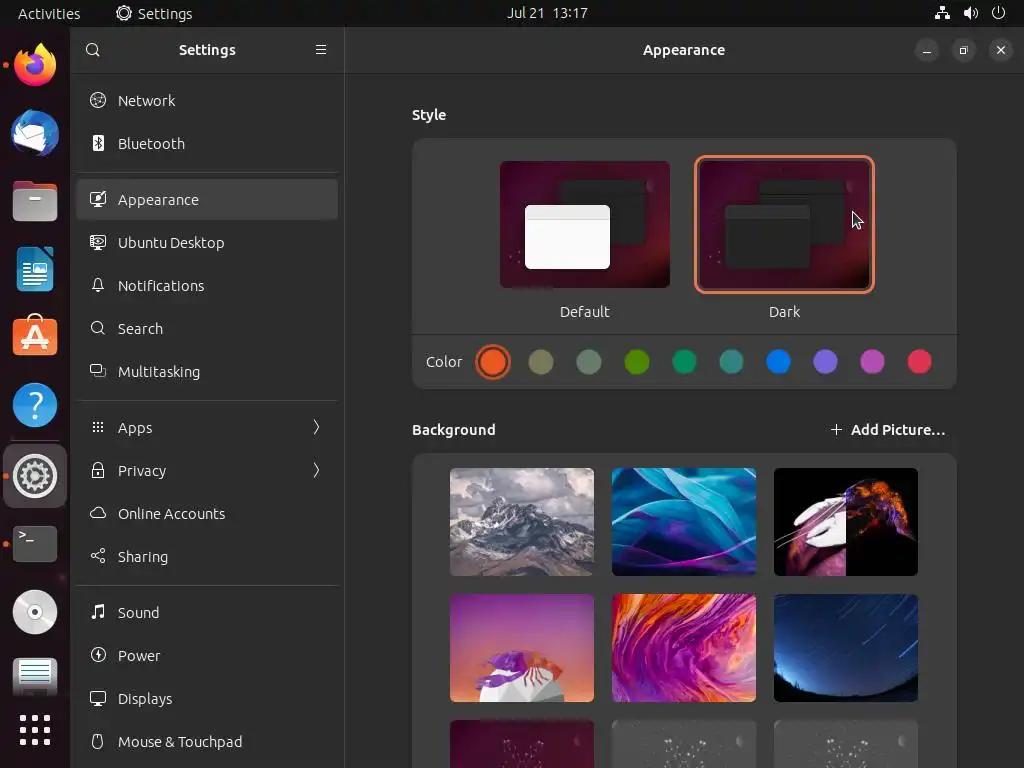This screenshot has width=1024, height=768.
Task: Go to Search settings
Action: [x=207, y=328]
